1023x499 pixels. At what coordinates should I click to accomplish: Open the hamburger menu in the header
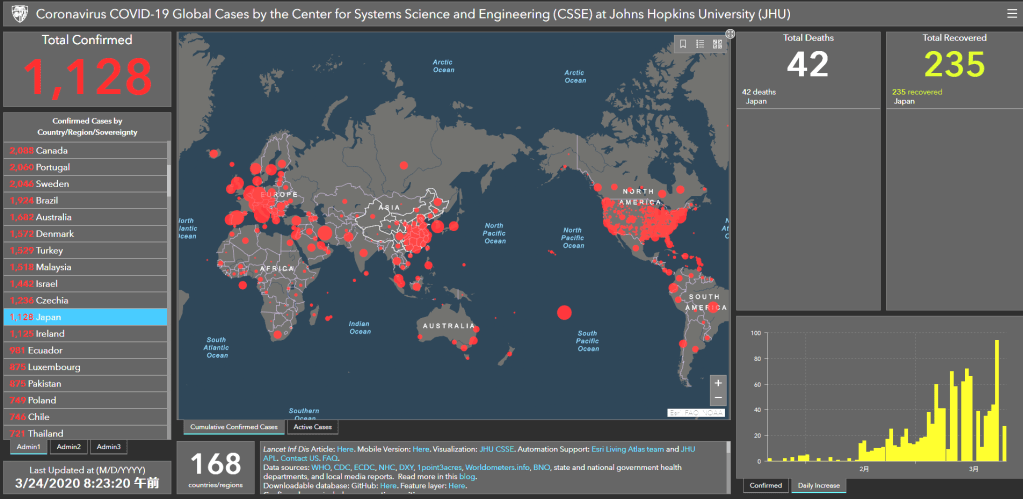(1012, 14)
